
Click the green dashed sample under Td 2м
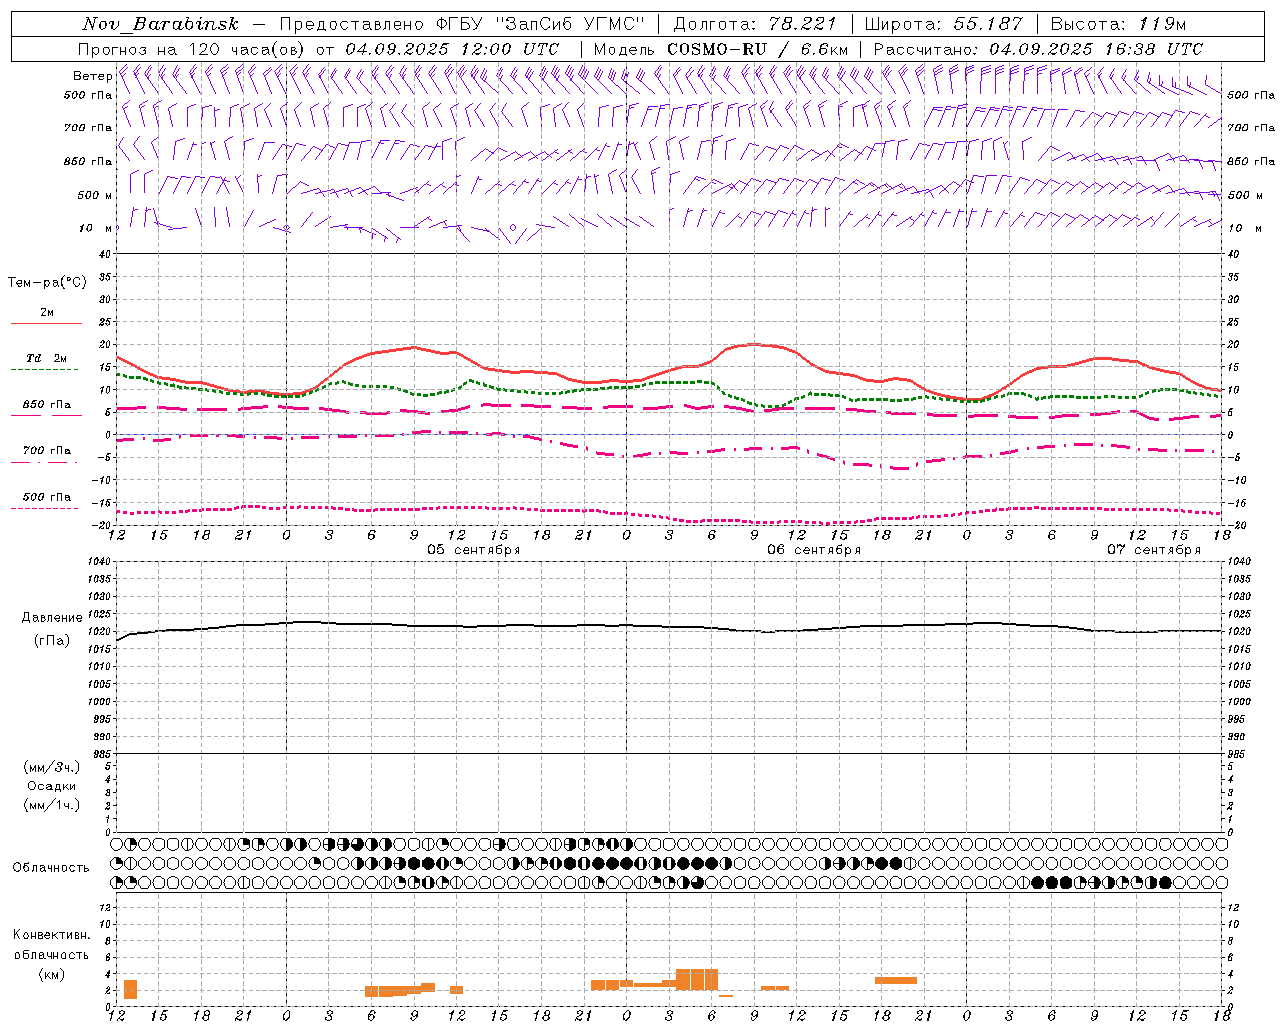tap(44, 370)
